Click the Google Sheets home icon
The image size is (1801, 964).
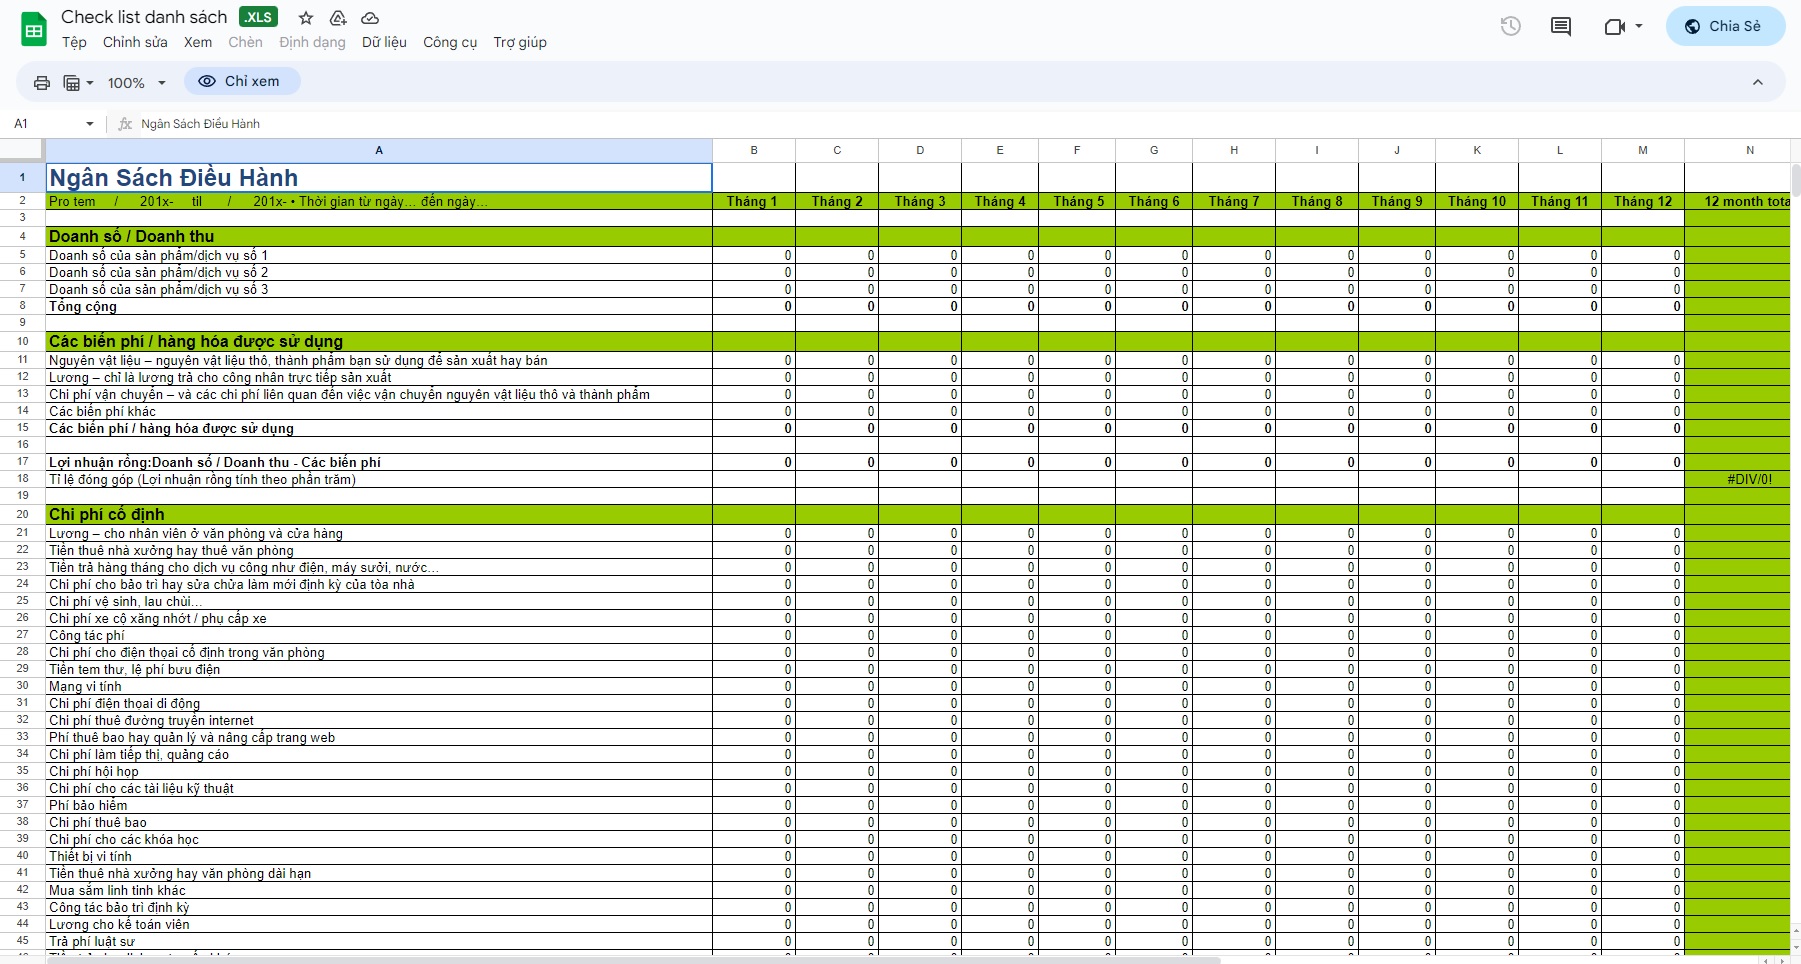[34, 29]
